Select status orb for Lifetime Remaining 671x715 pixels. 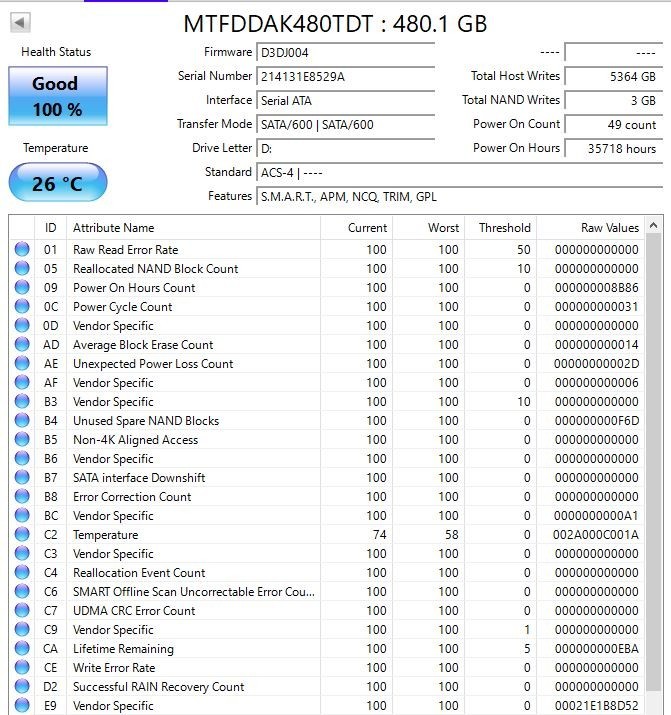point(22,648)
